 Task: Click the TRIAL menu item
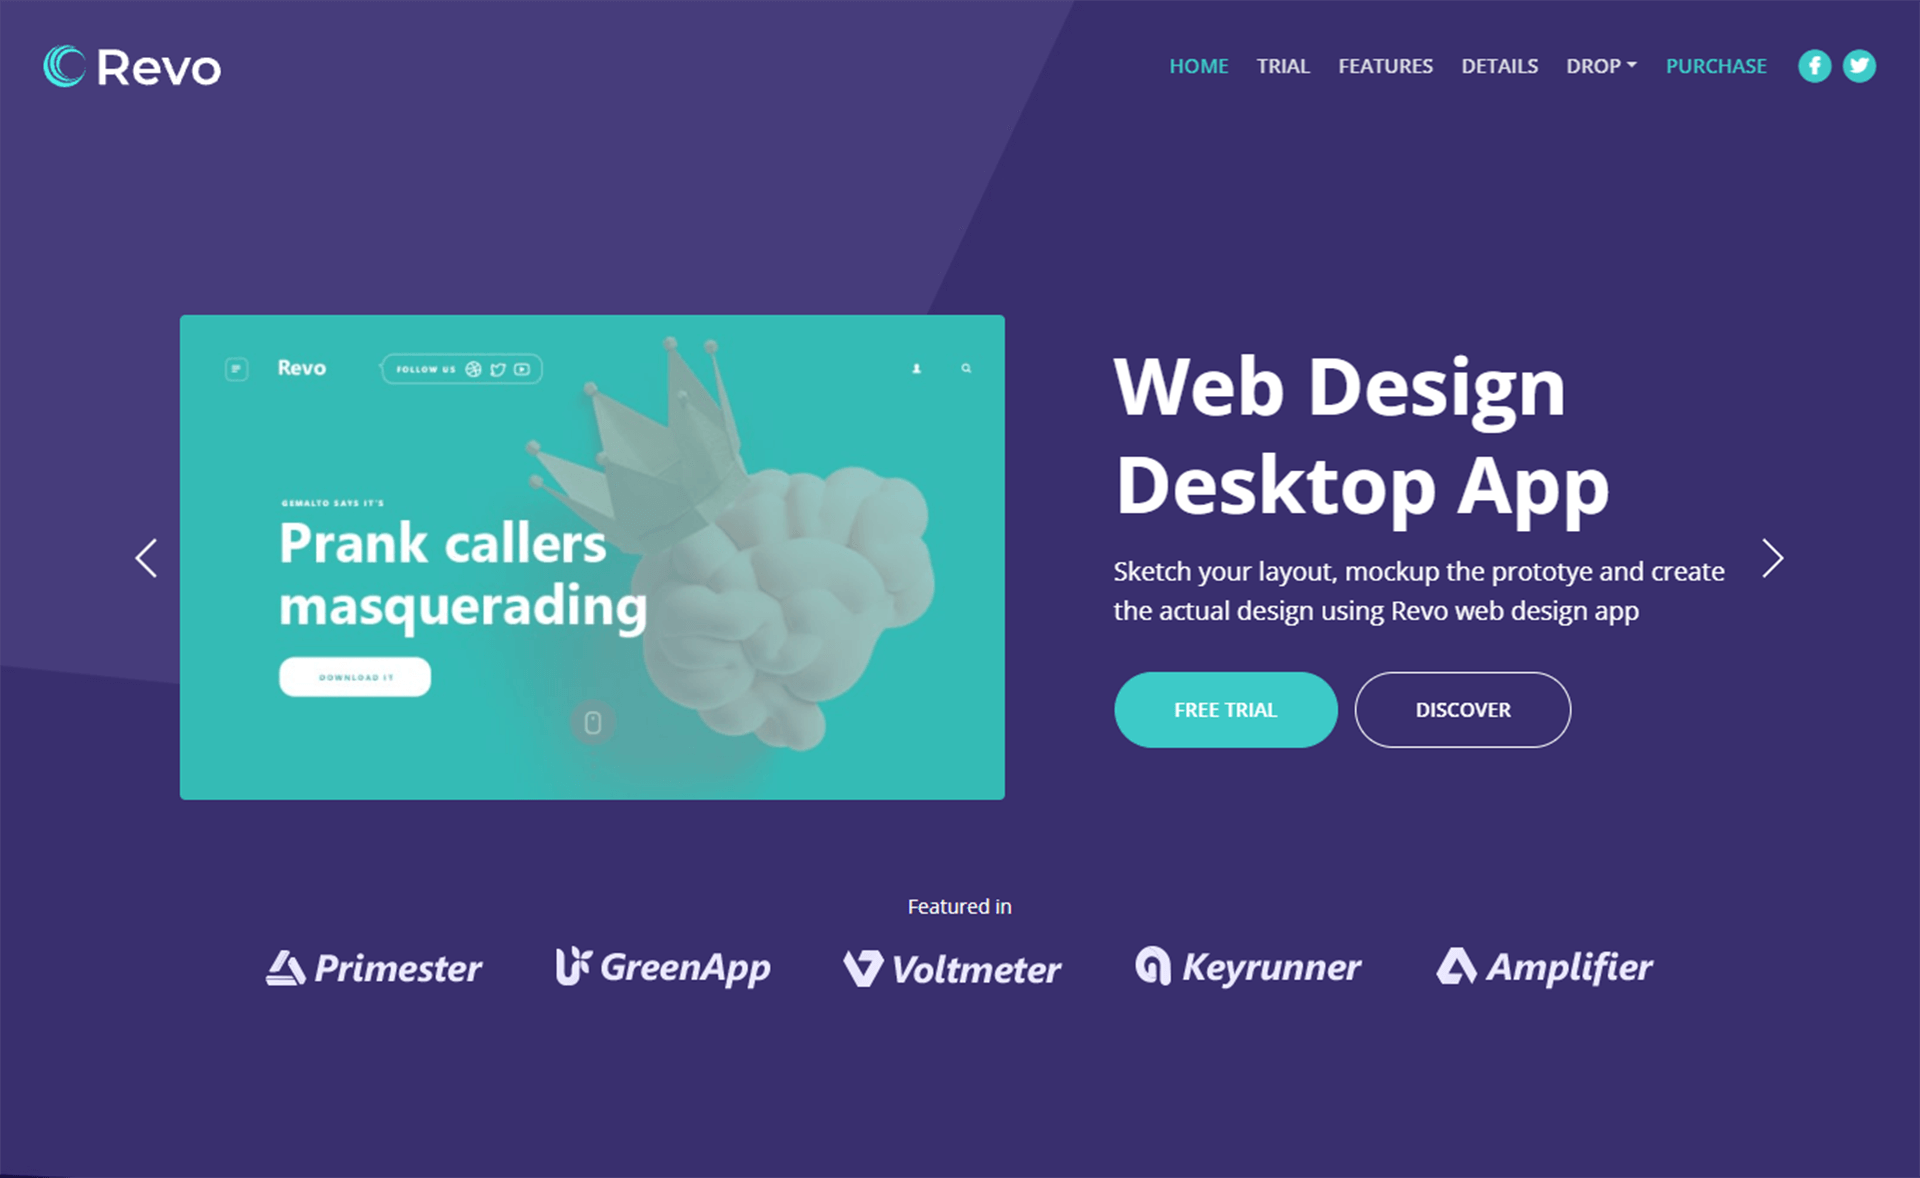tap(1282, 66)
